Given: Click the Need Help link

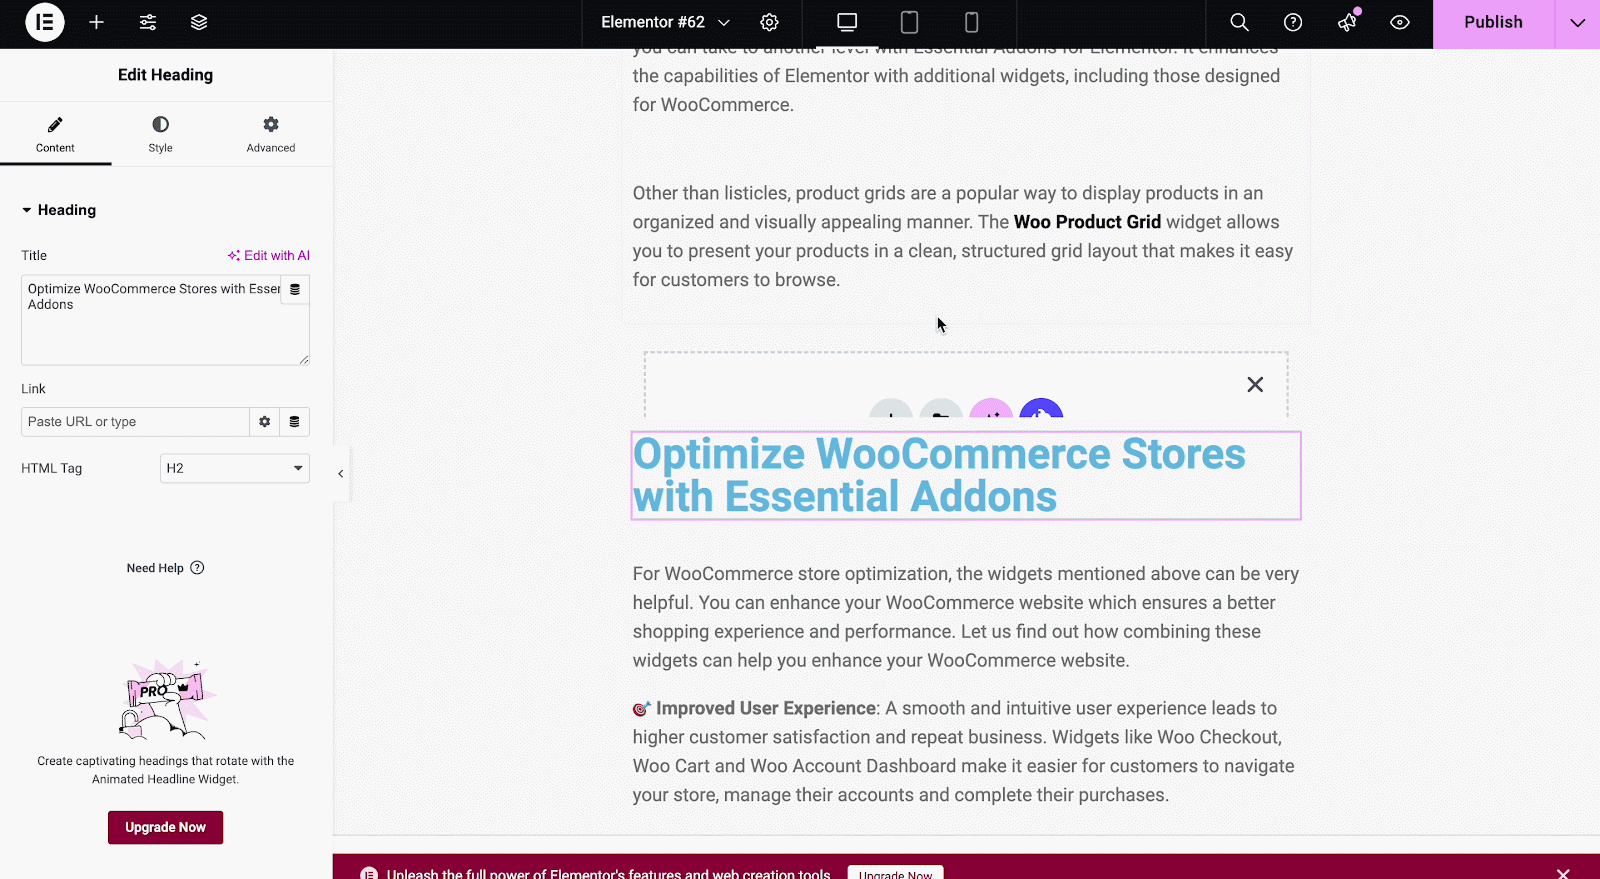Looking at the screenshot, I should tap(165, 568).
